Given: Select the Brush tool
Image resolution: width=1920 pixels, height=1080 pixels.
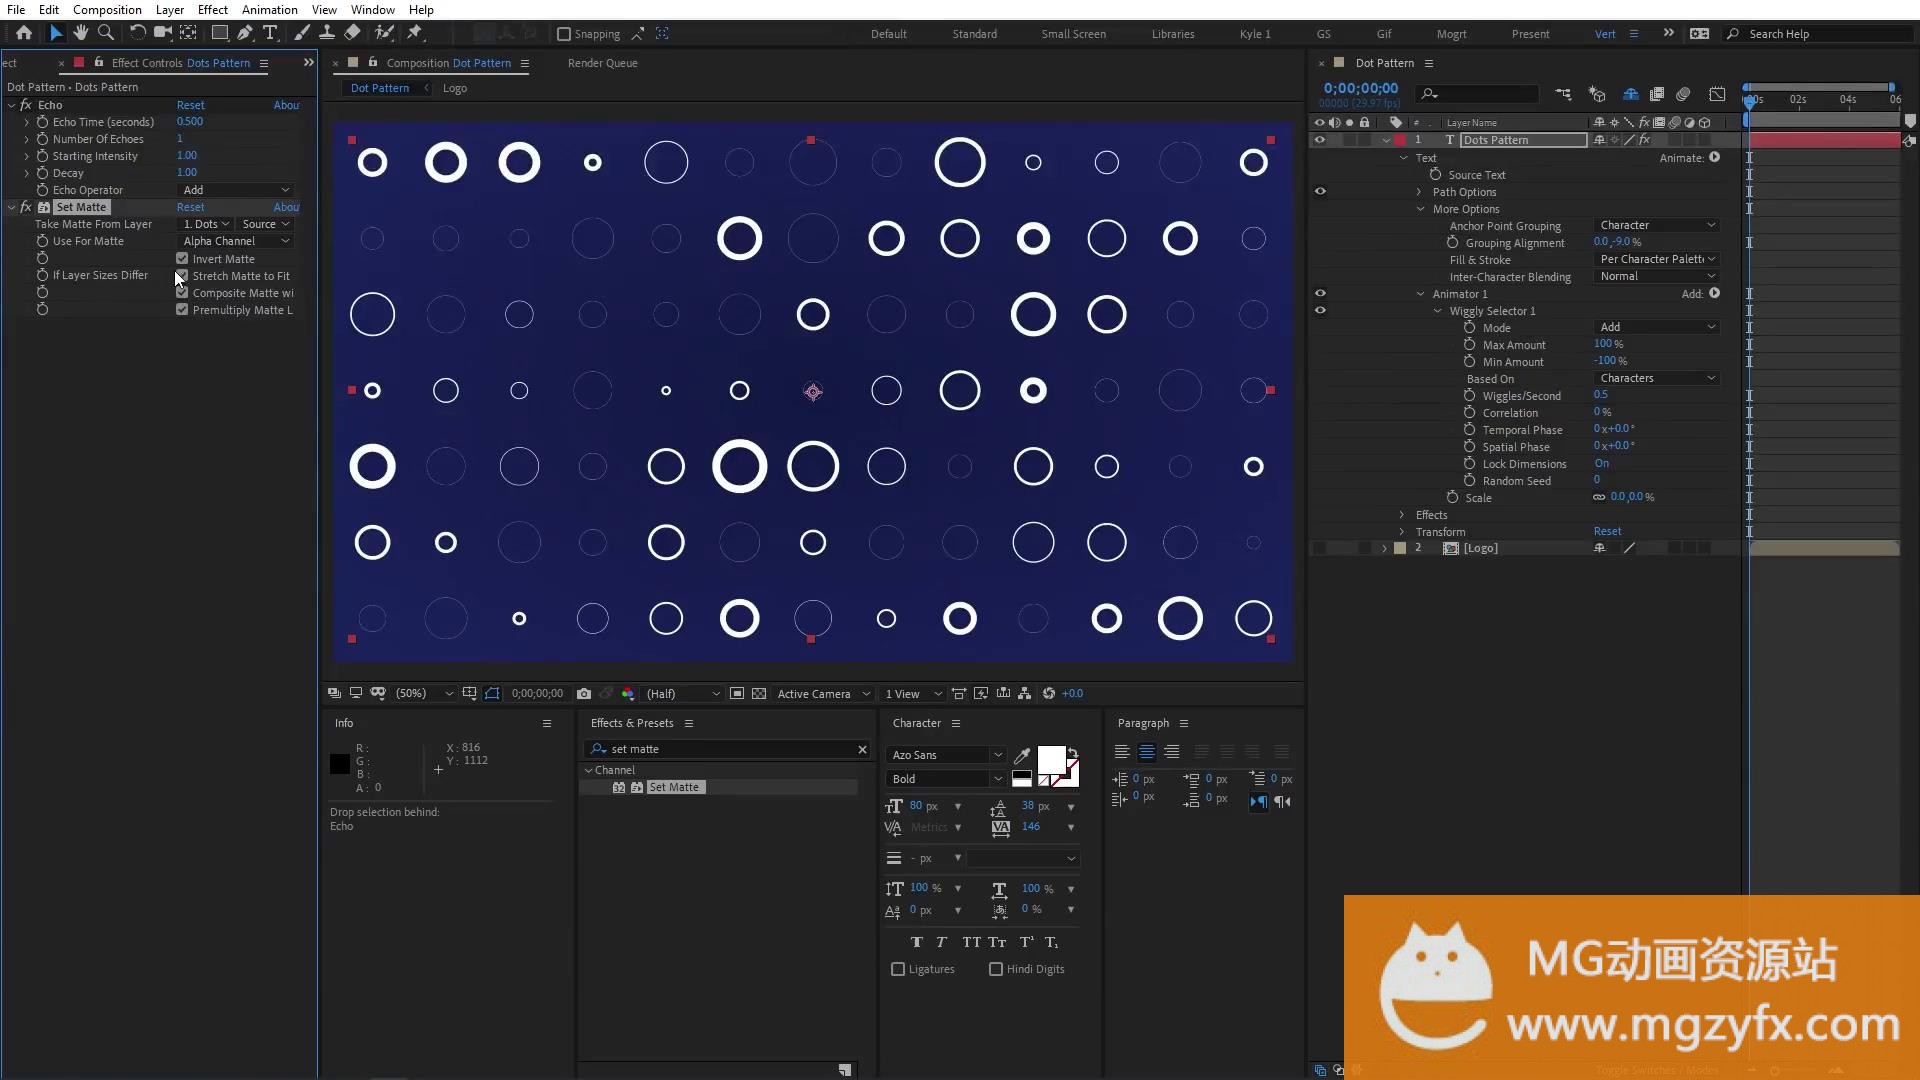Looking at the screenshot, I should click(x=302, y=33).
